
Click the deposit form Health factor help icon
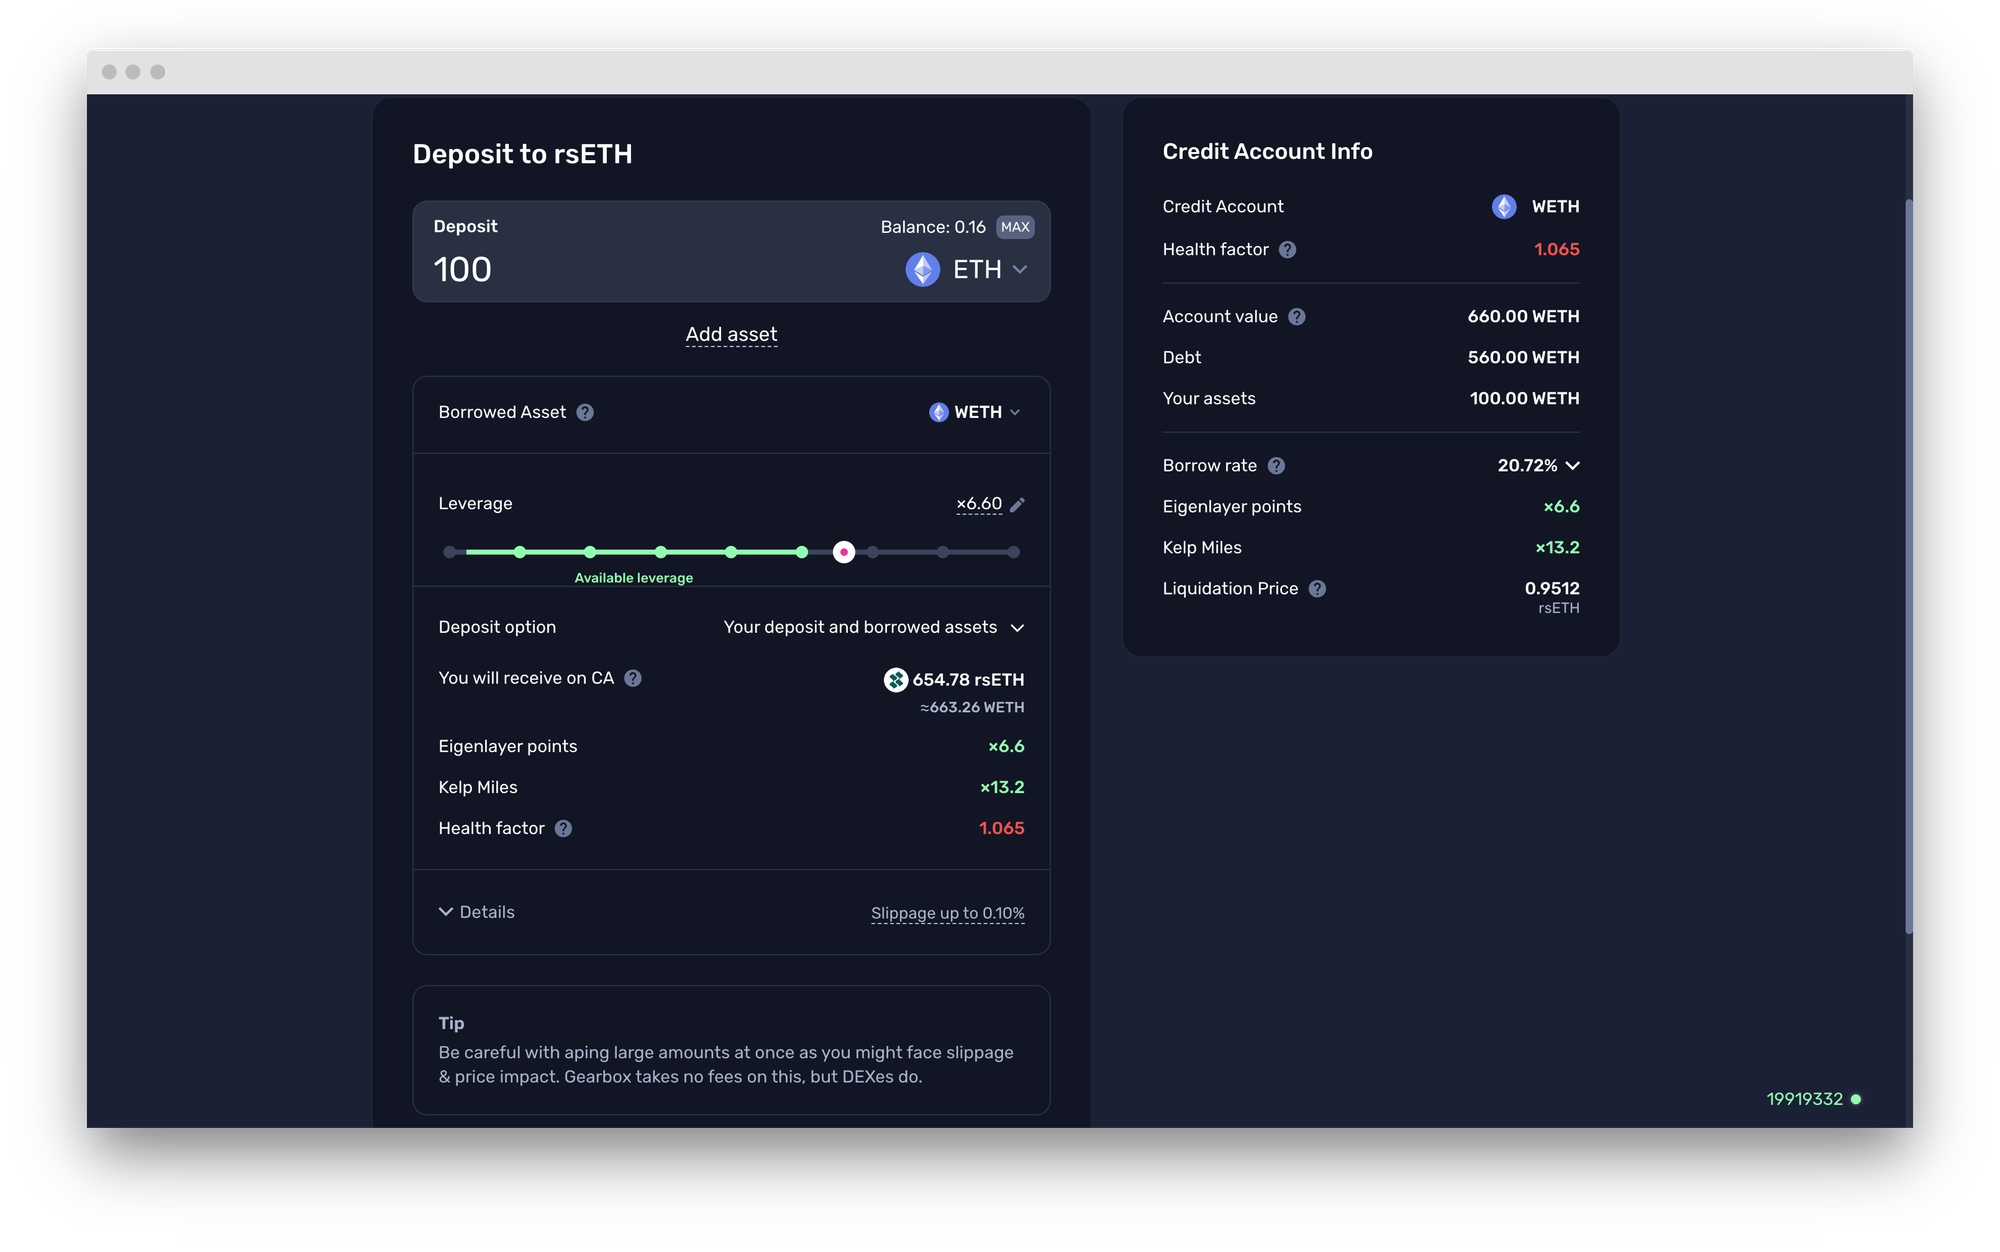[x=563, y=828]
